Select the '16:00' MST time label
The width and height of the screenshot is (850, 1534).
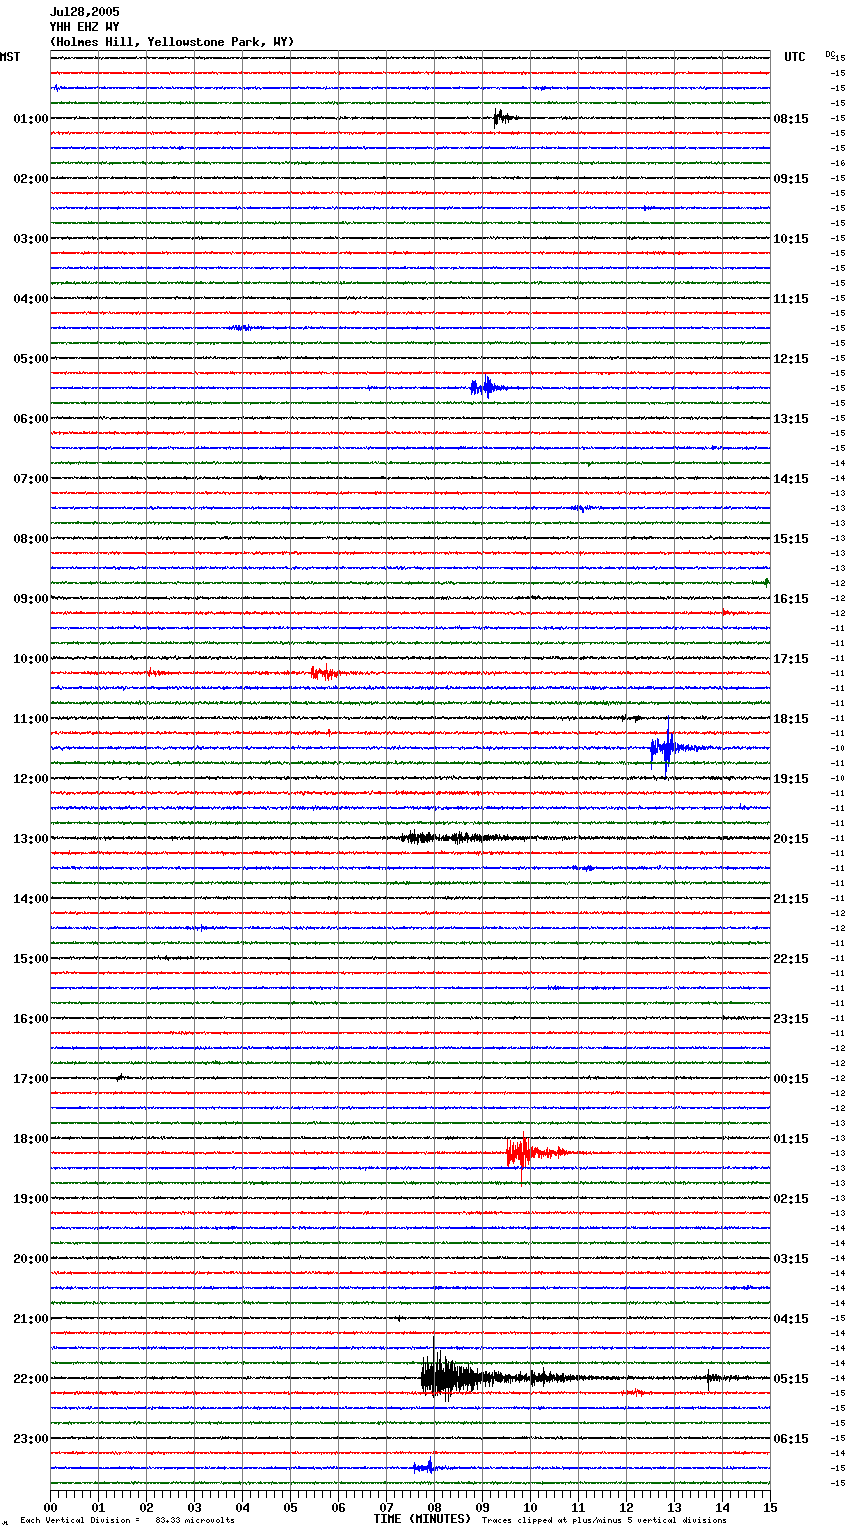click(x=30, y=1019)
